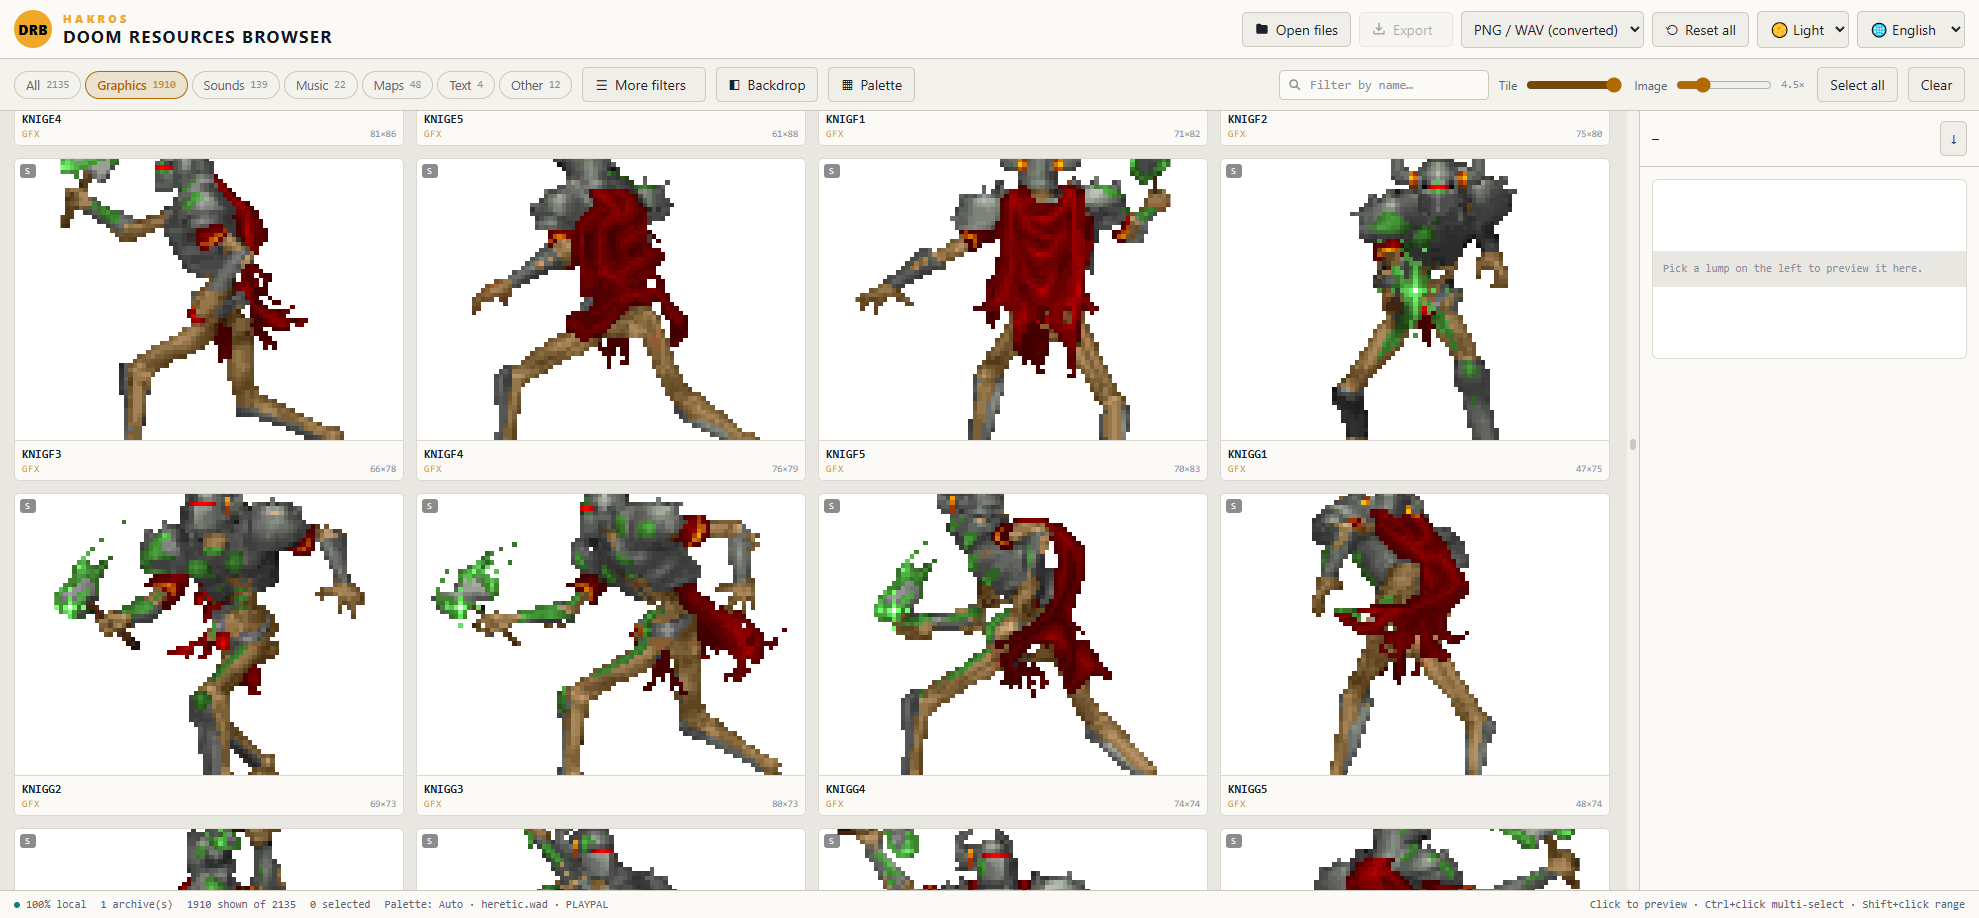This screenshot has height=918, width=1979.
Task: Click the '100% local' status indicator
Action: [51, 904]
